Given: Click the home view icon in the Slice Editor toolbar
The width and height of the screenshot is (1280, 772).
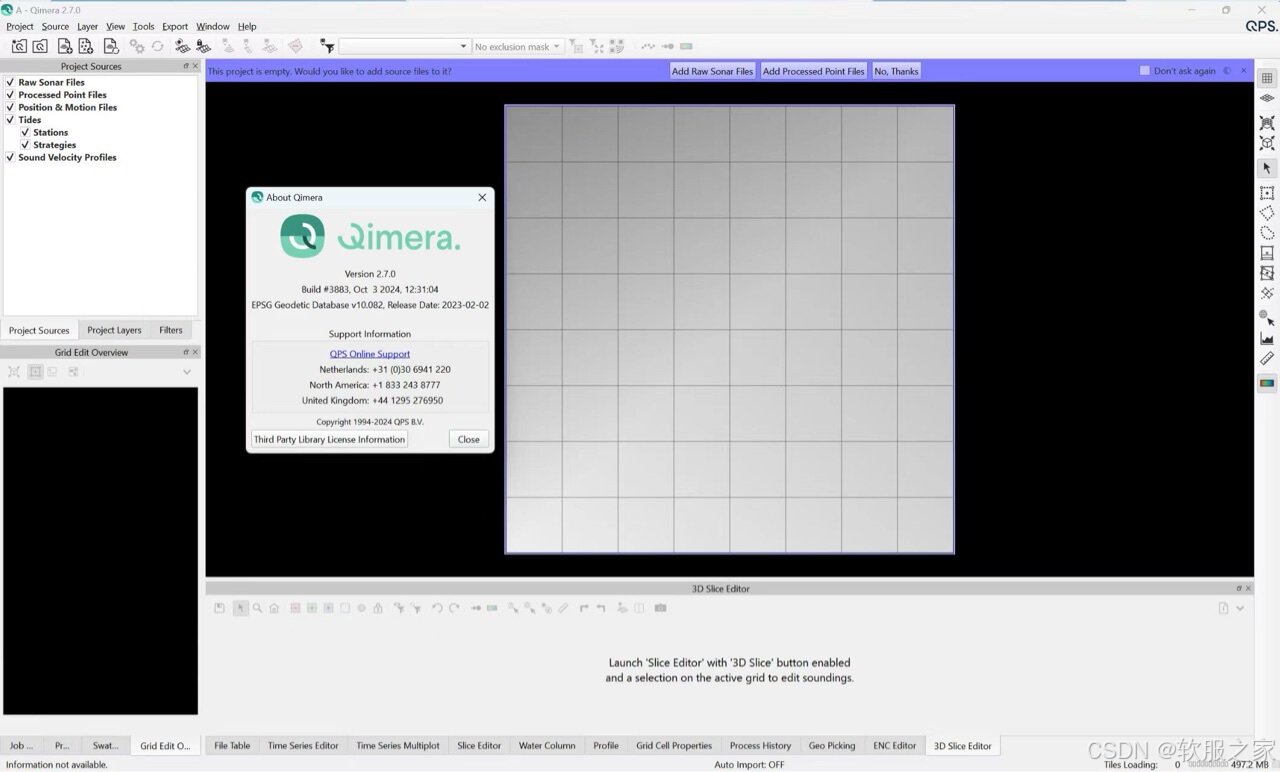Looking at the screenshot, I should coord(274,608).
